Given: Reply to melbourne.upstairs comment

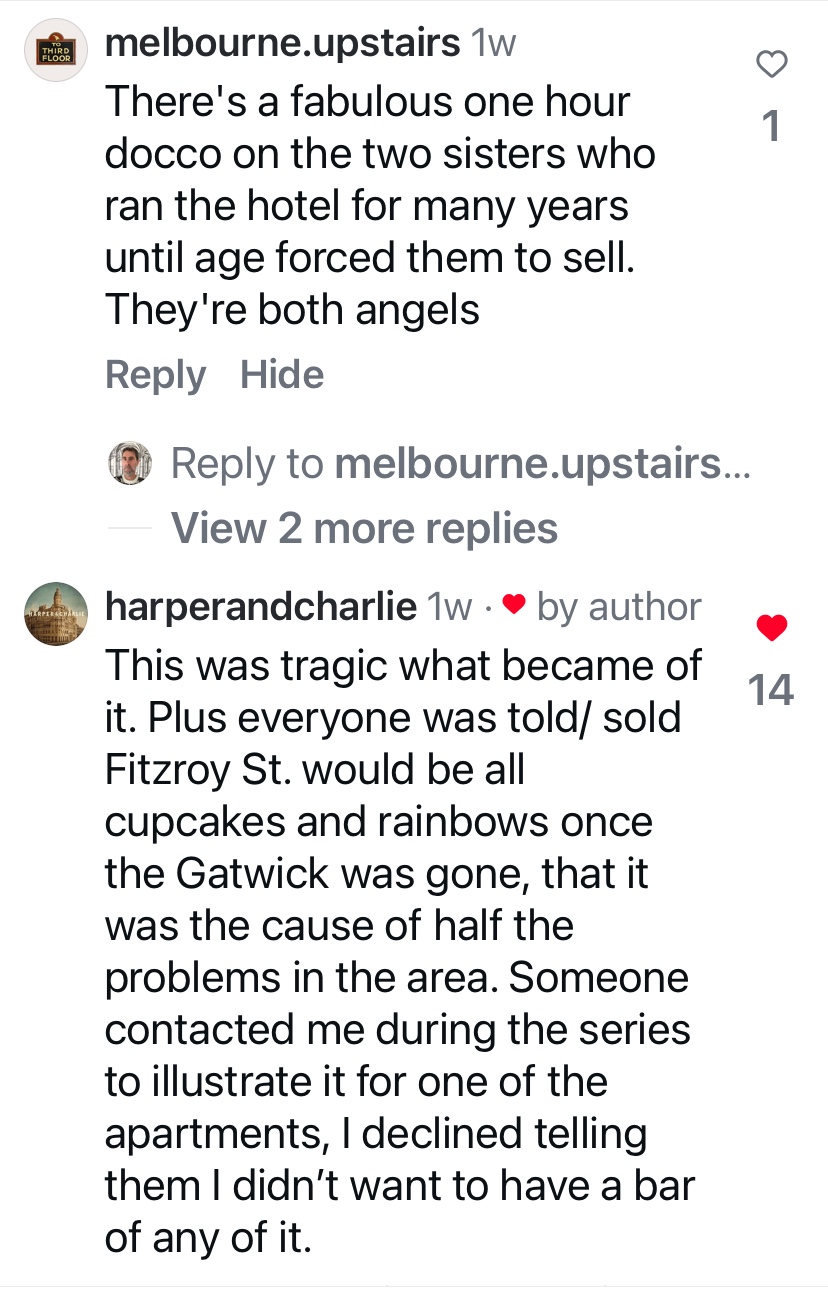Looking at the screenshot, I should 155,375.
